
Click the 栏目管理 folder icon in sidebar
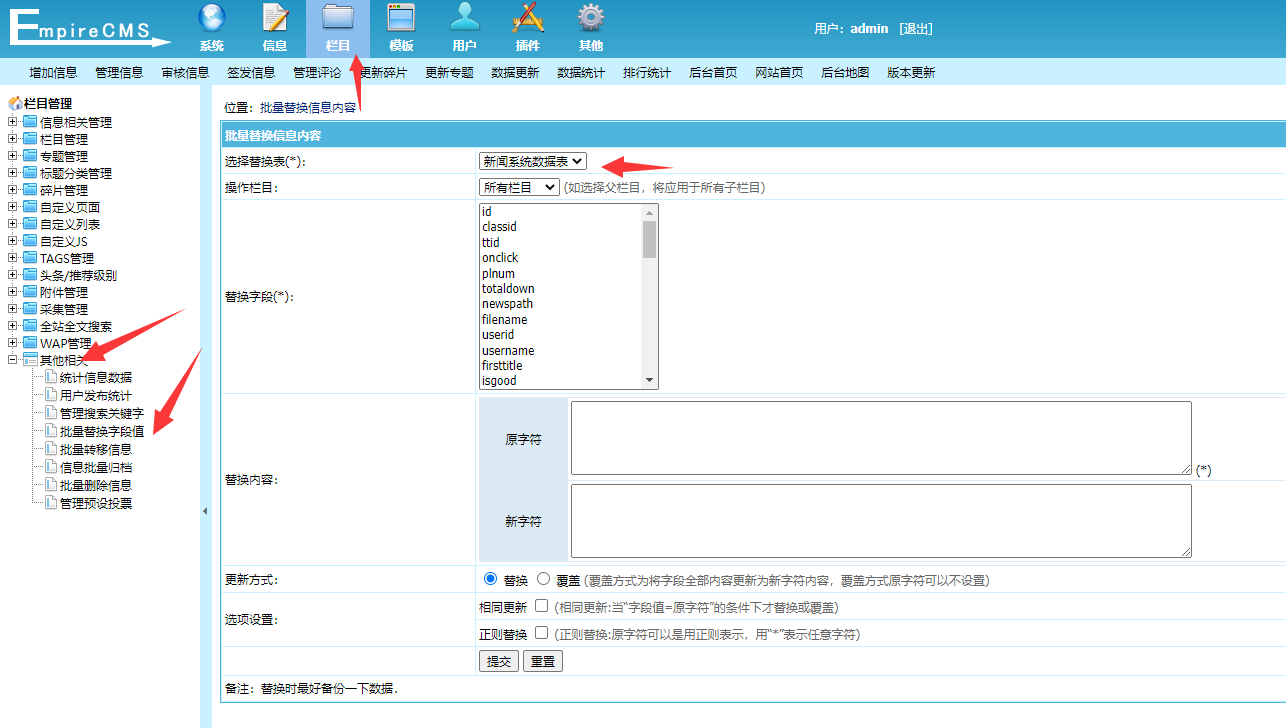click(x=30, y=138)
